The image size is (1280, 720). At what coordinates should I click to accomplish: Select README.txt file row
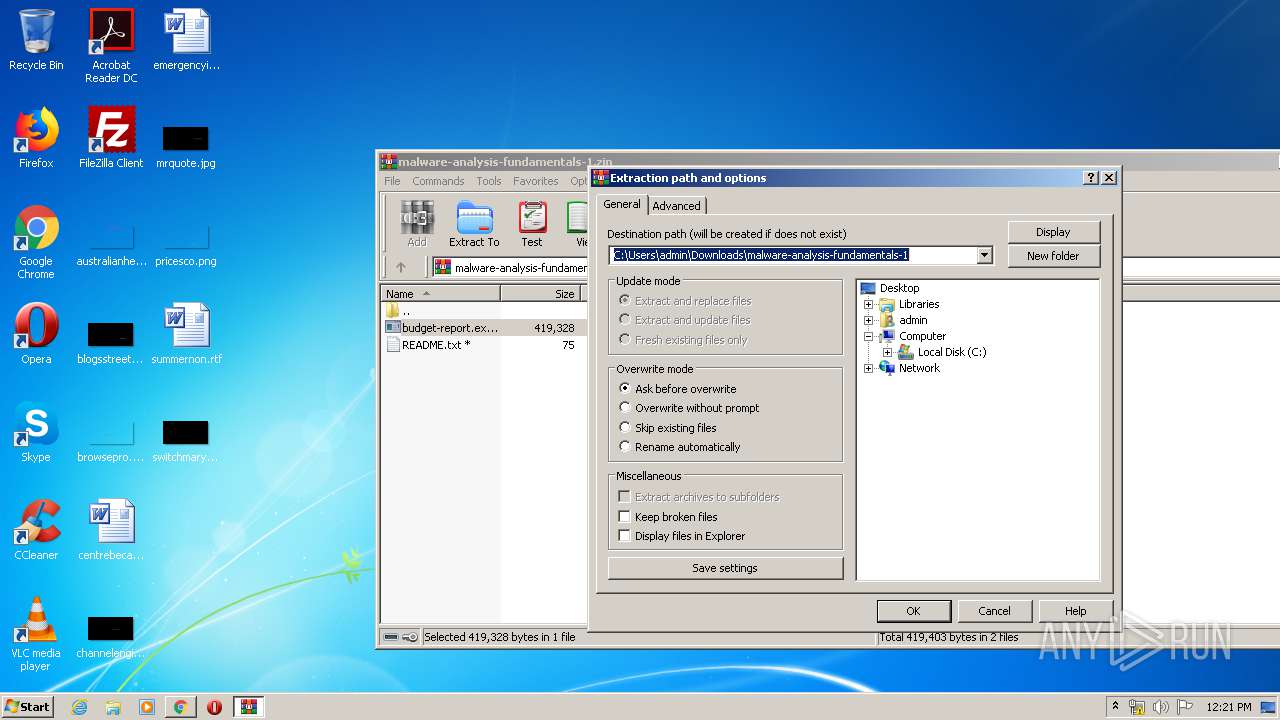[482, 345]
